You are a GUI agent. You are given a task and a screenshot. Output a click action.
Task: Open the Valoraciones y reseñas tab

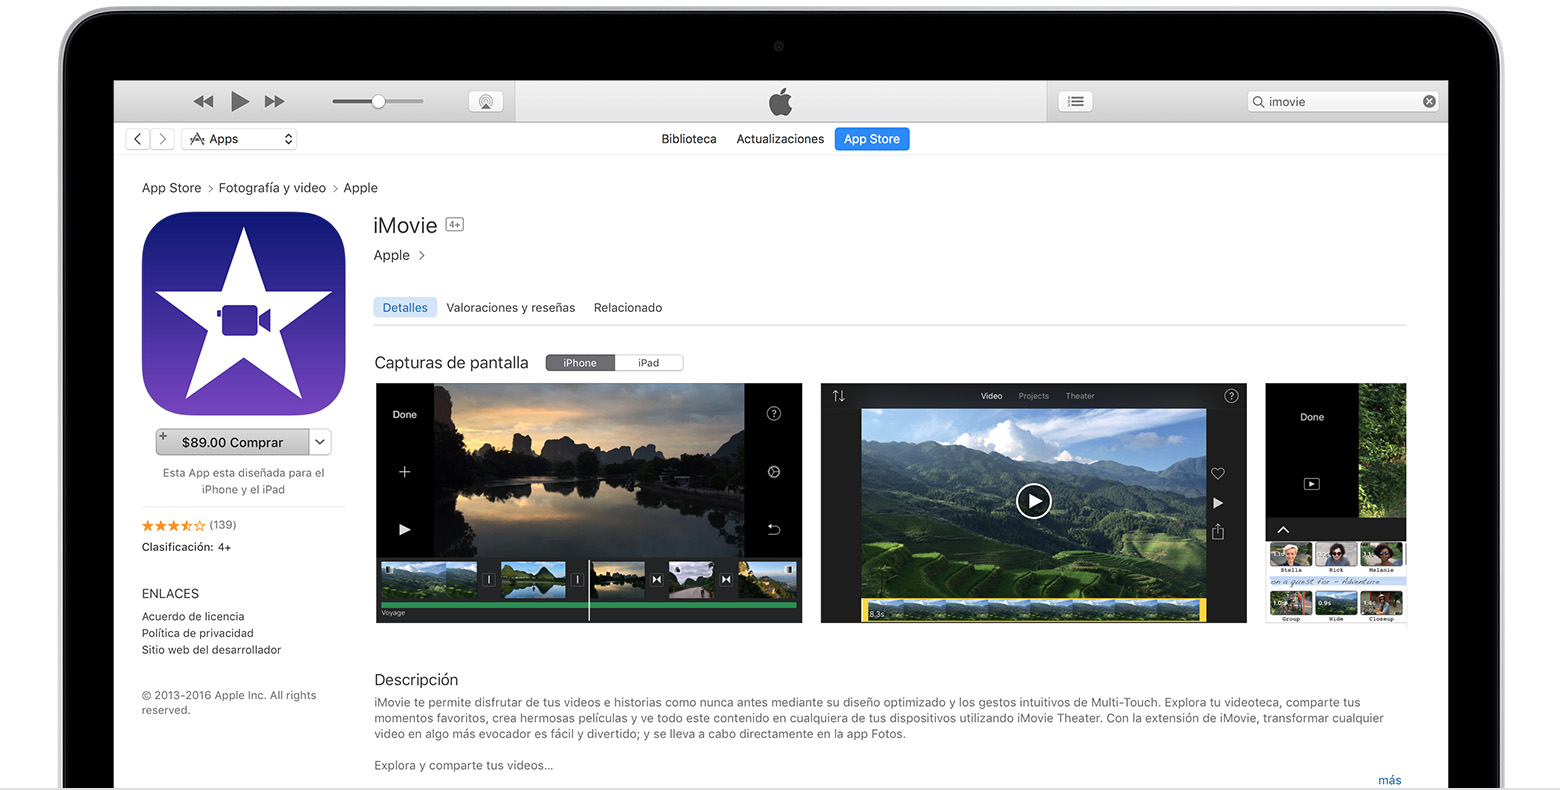coord(511,308)
